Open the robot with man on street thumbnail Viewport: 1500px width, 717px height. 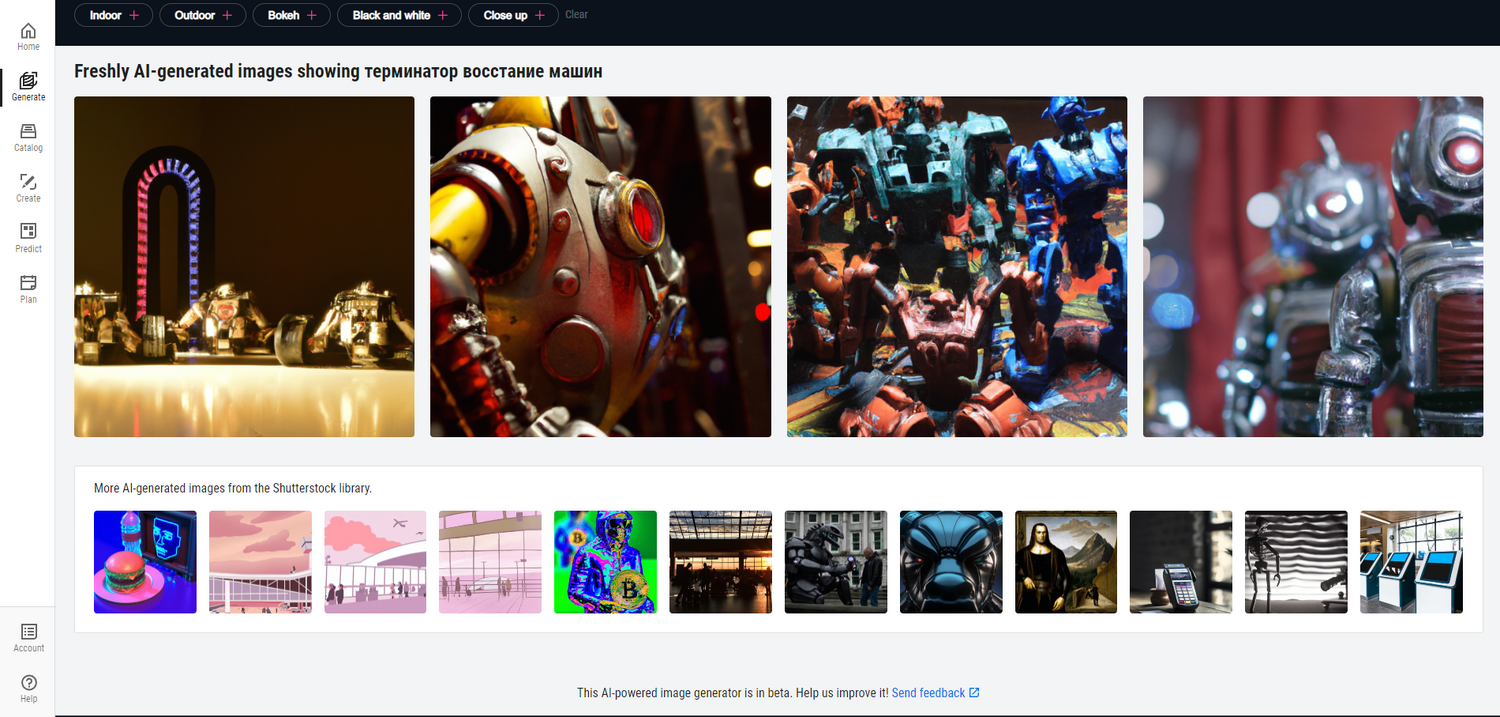pos(836,562)
